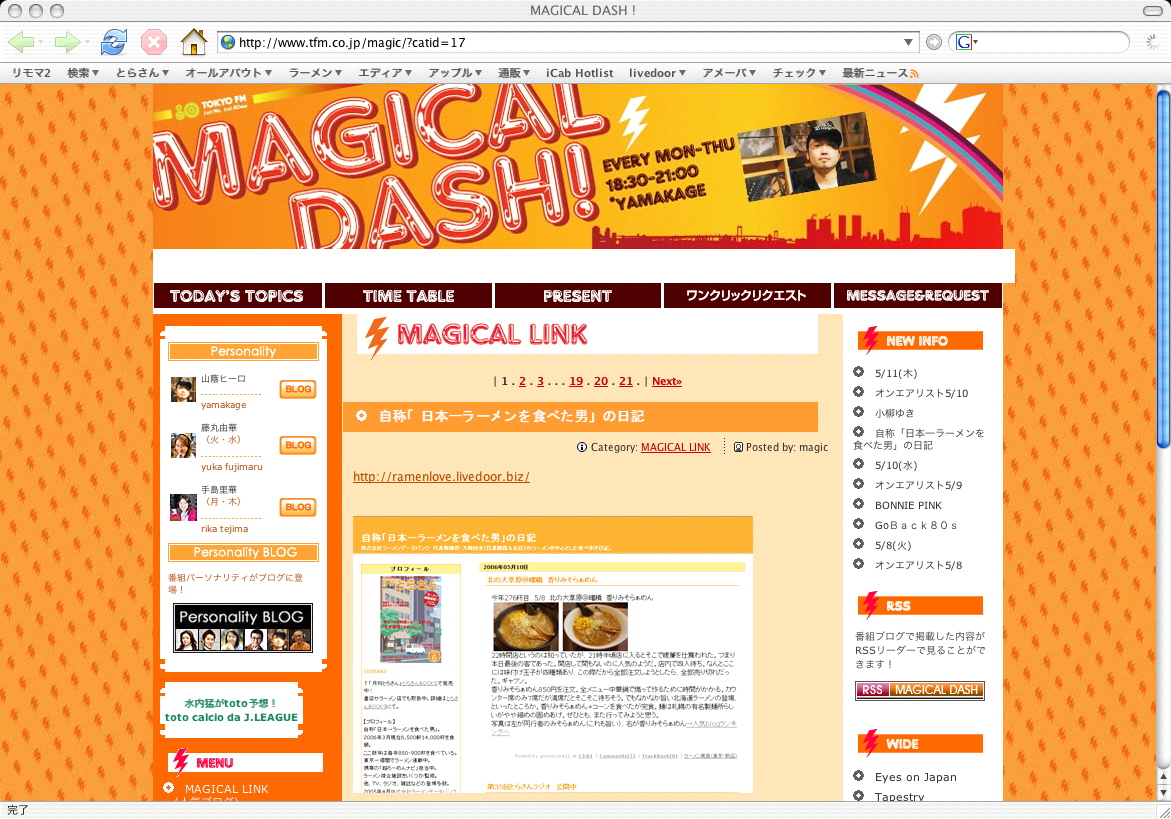Image resolution: width=1171 pixels, height=819 pixels.
Task: Open the MESSAGE&REQUEST tab
Action: point(918,296)
